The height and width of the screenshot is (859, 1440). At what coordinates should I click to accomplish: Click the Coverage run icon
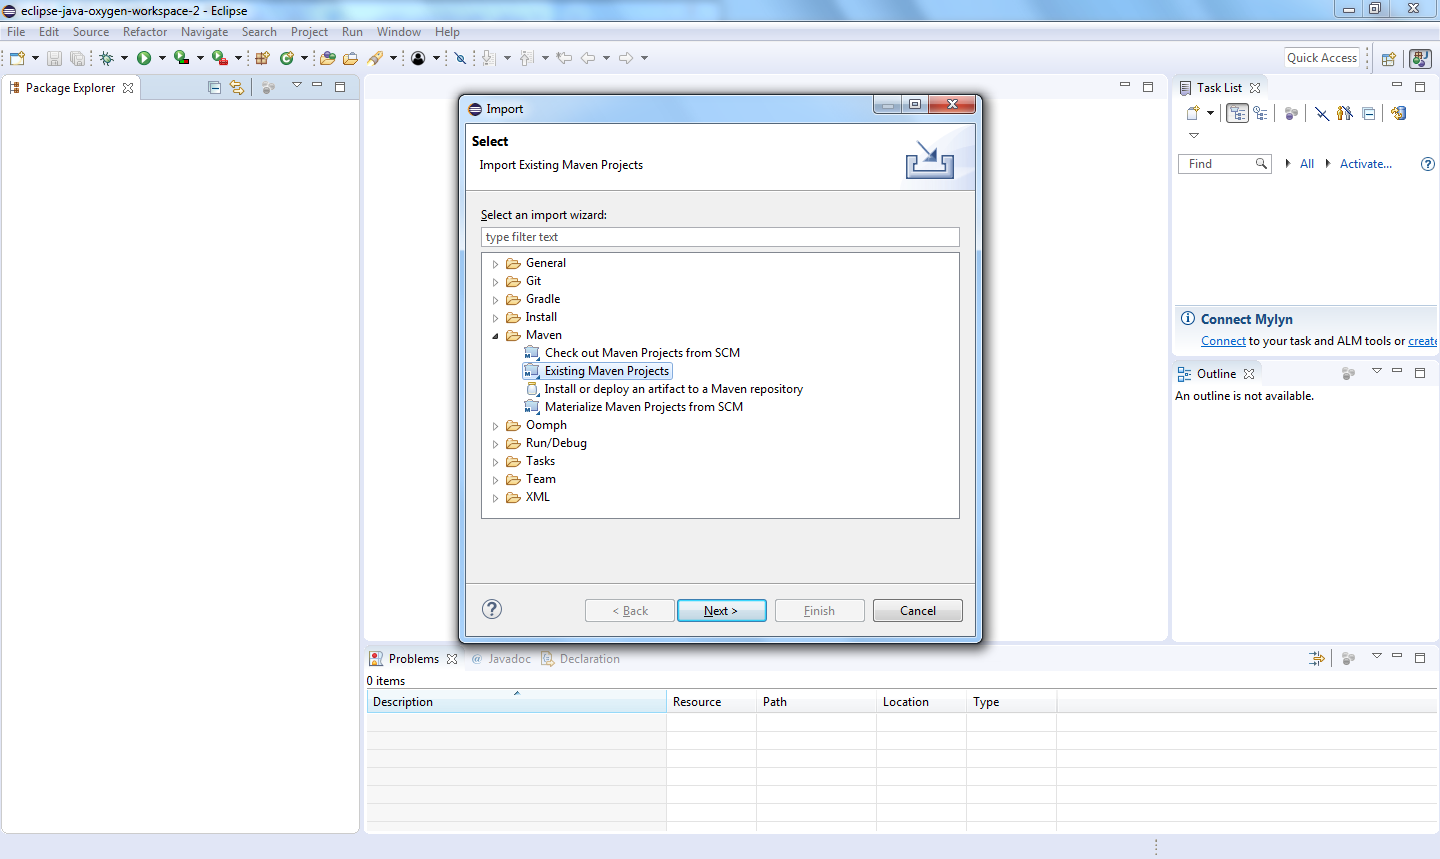coord(181,58)
